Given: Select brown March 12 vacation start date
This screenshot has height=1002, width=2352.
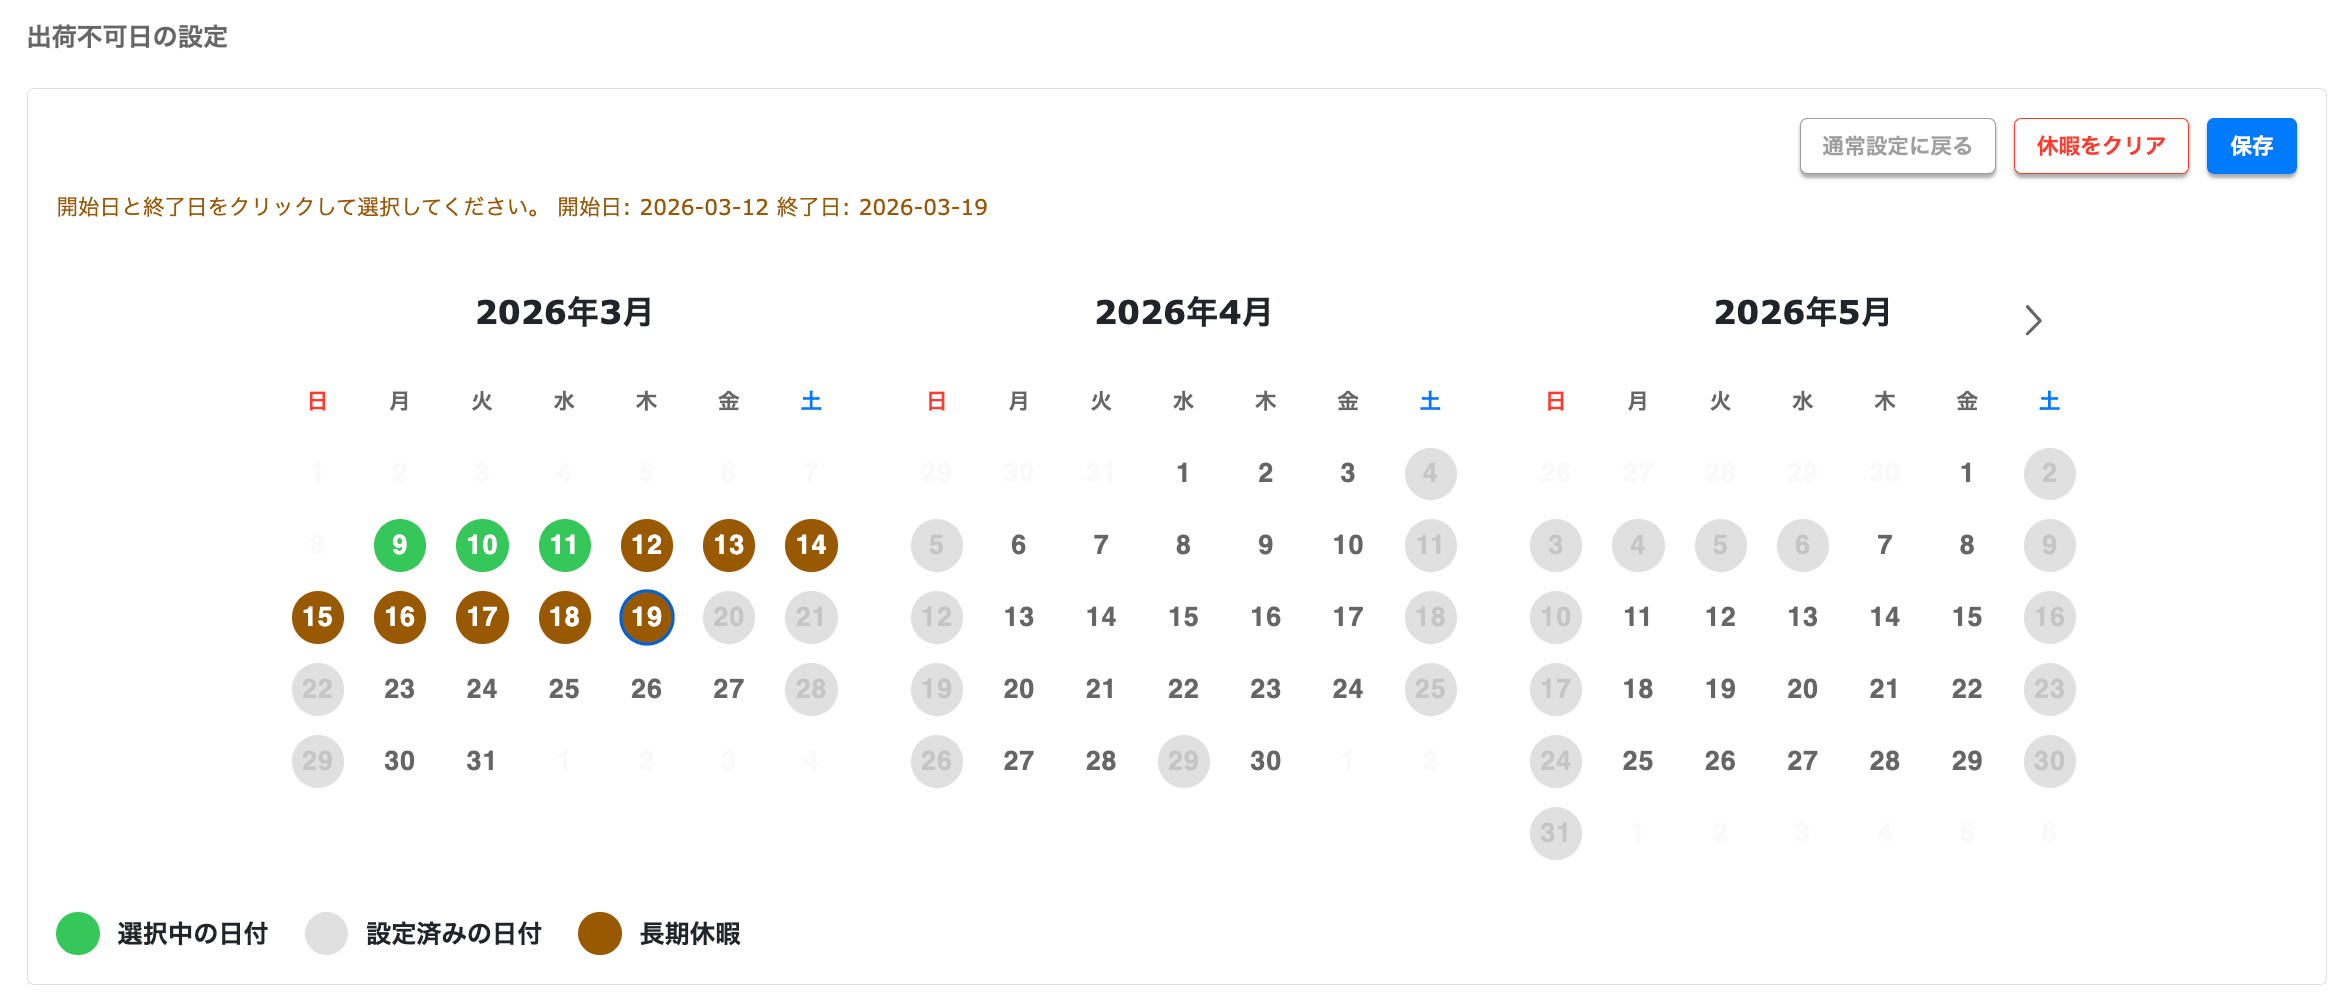Looking at the screenshot, I should [646, 545].
